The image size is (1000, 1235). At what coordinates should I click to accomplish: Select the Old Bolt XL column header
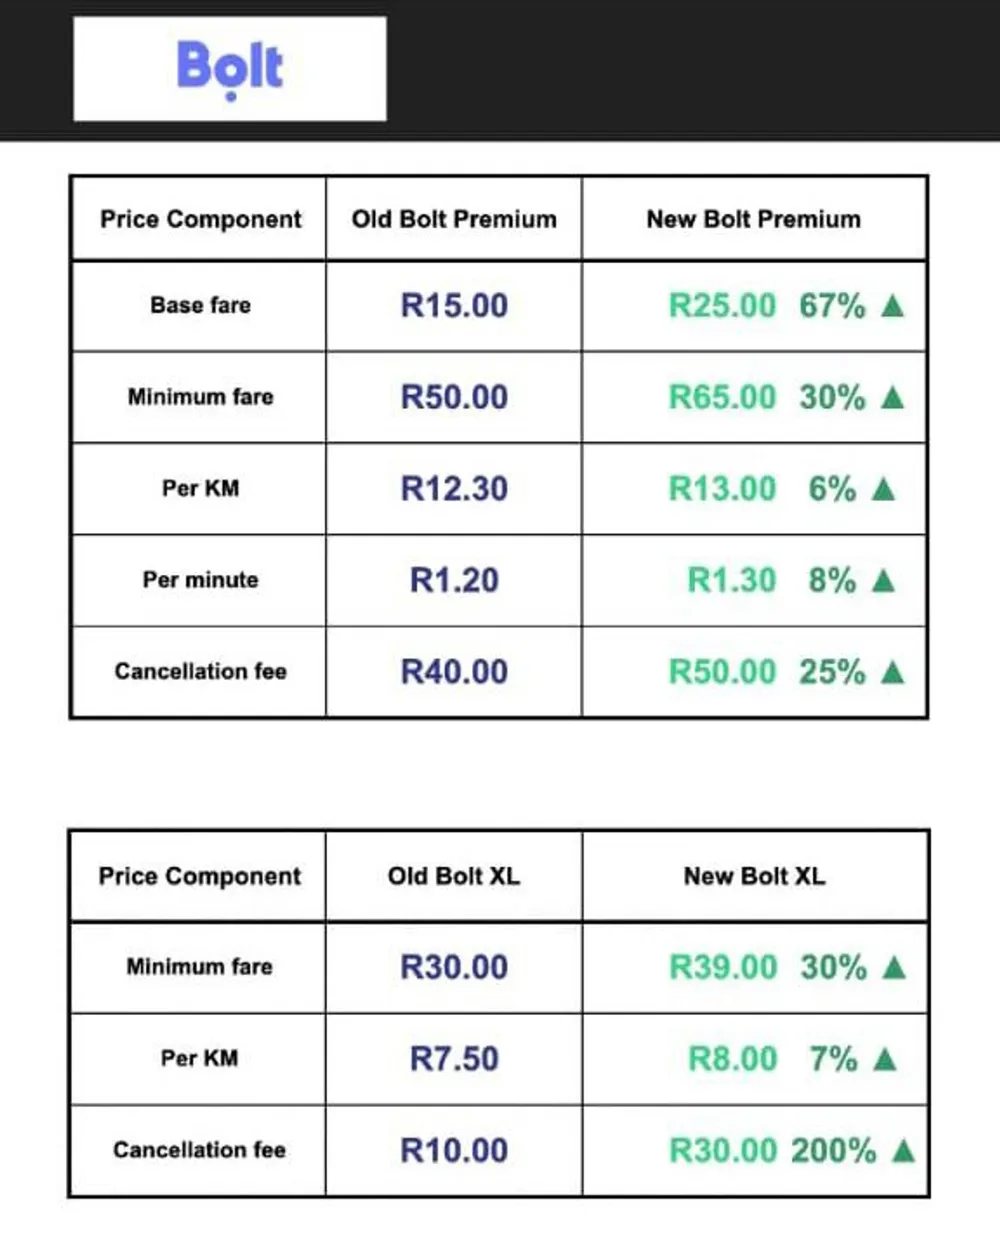[454, 876]
